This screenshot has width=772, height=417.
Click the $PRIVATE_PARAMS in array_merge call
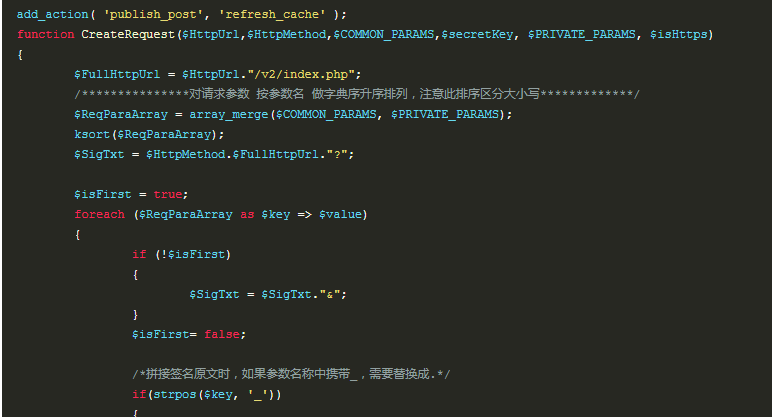pos(445,114)
